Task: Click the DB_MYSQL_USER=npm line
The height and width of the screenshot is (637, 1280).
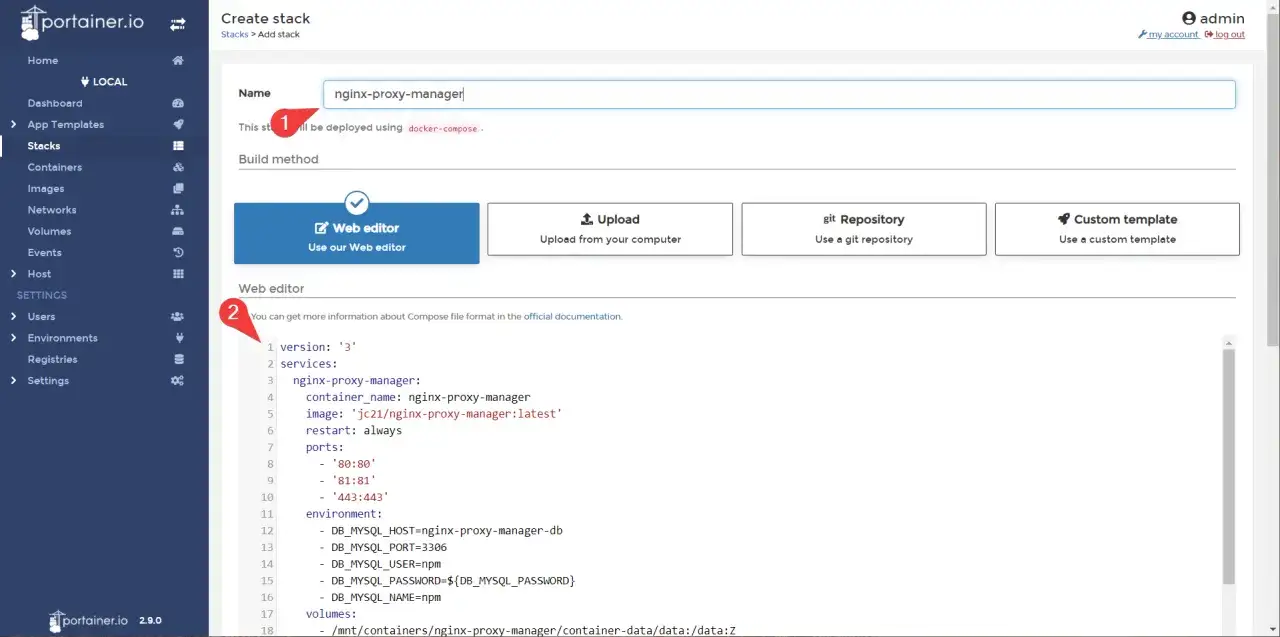Action: 380,564
